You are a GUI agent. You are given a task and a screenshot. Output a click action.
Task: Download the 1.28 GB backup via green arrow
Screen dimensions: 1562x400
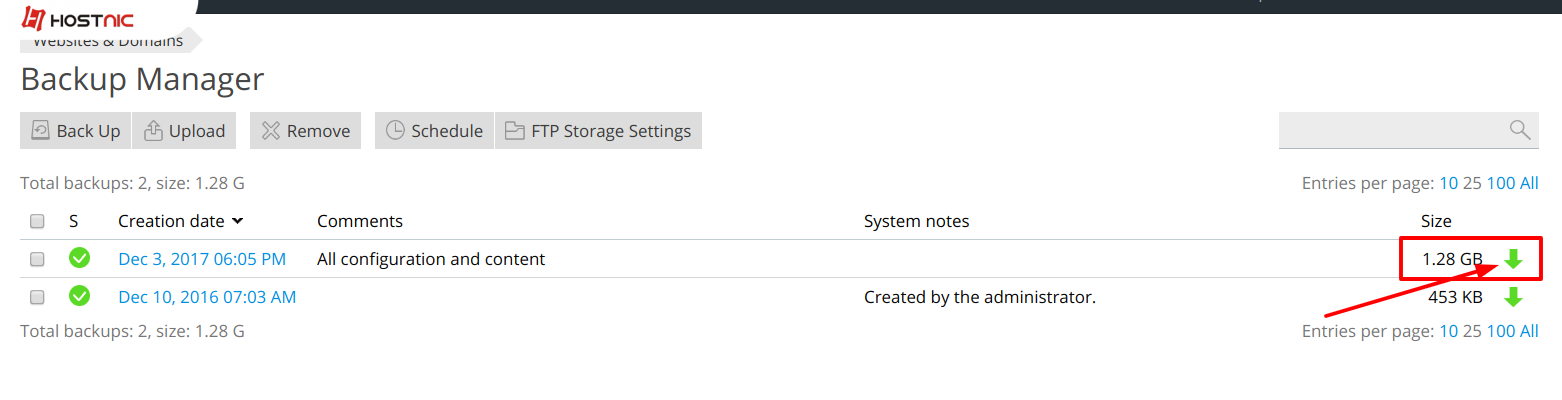(x=1513, y=259)
